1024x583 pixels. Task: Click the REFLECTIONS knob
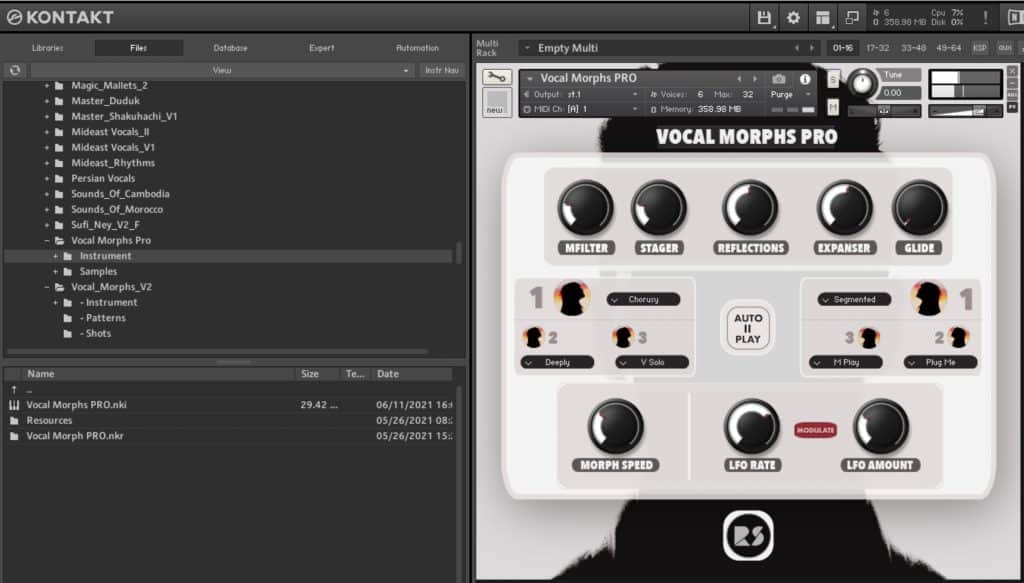(x=750, y=208)
